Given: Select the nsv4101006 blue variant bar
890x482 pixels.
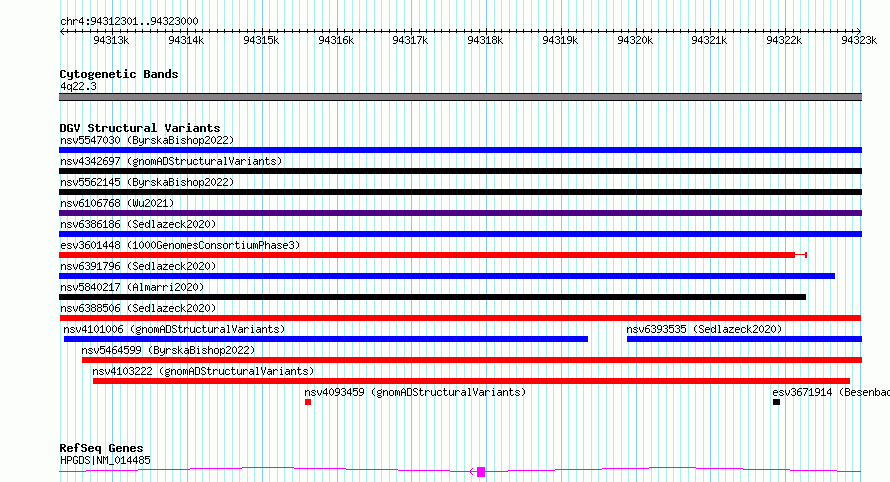Looking at the screenshot, I should 326,339.
